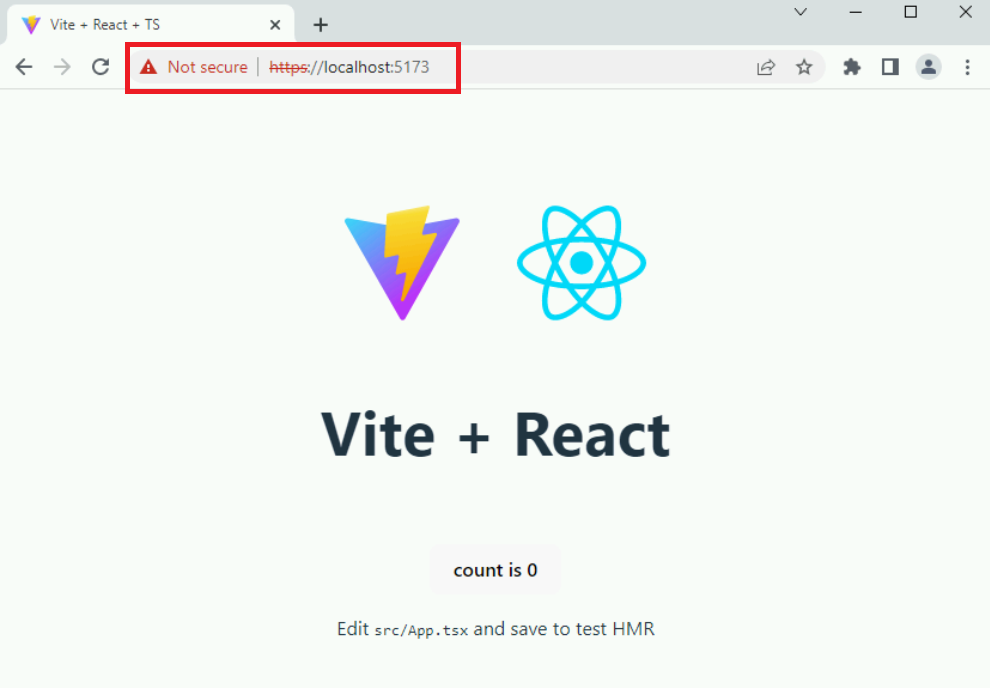Screen dimensions: 990x688
Task: Bookmark this tab with the star icon
Action: click(804, 67)
